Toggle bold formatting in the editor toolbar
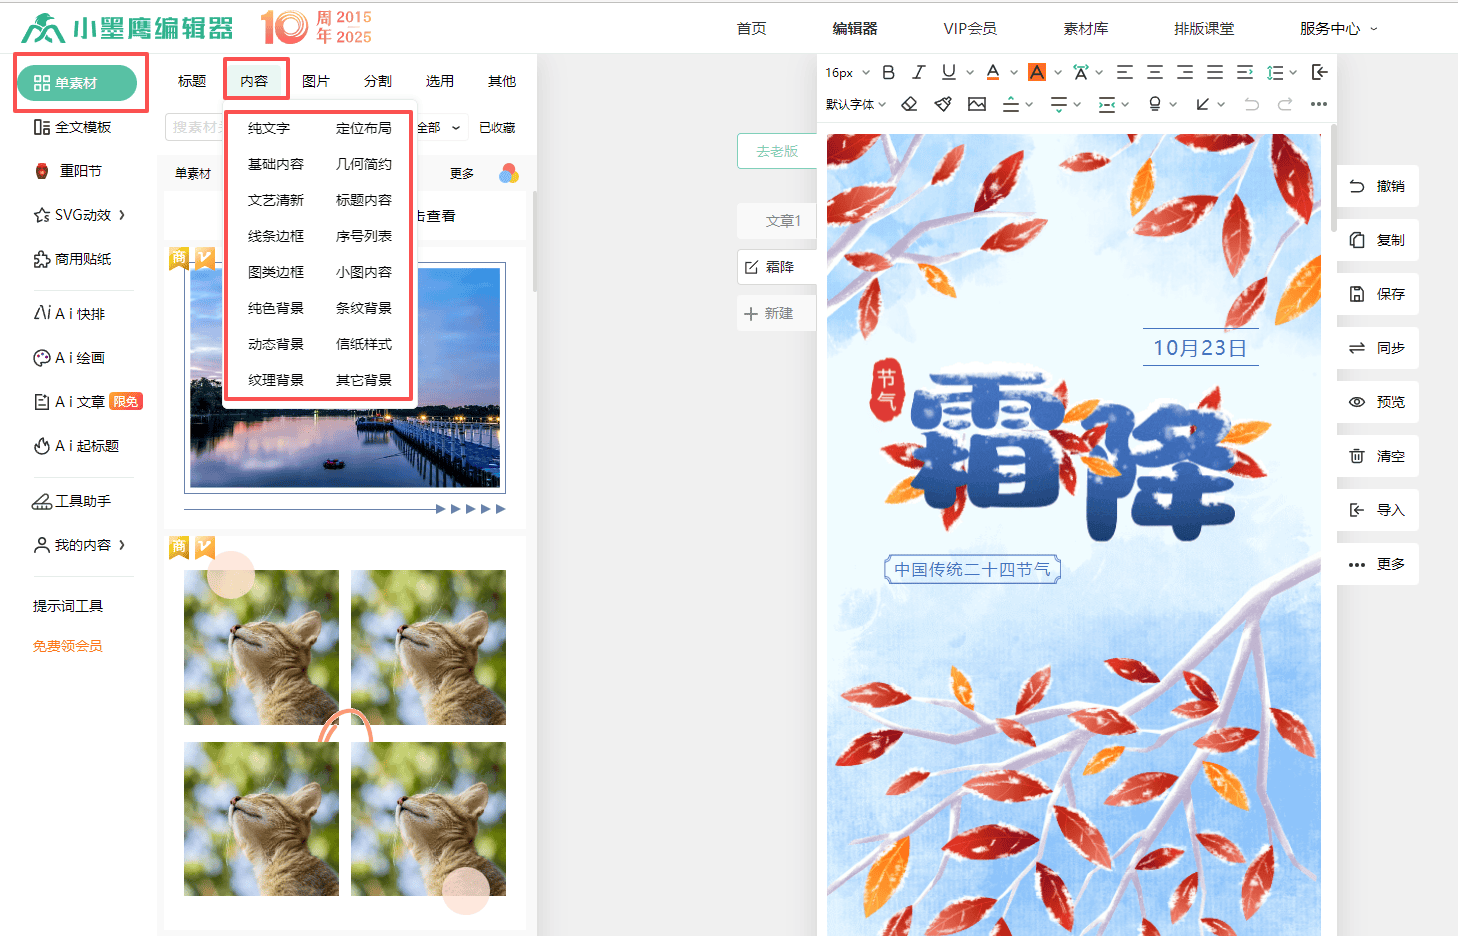The width and height of the screenshot is (1458, 936). pyautogui.click(x=888, y=72)
